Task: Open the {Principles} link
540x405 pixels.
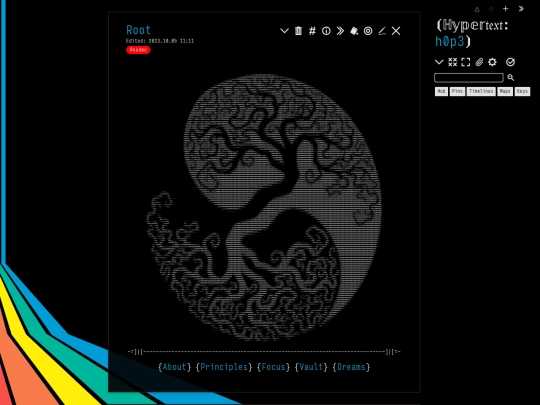Action: [x=224, y=367]
